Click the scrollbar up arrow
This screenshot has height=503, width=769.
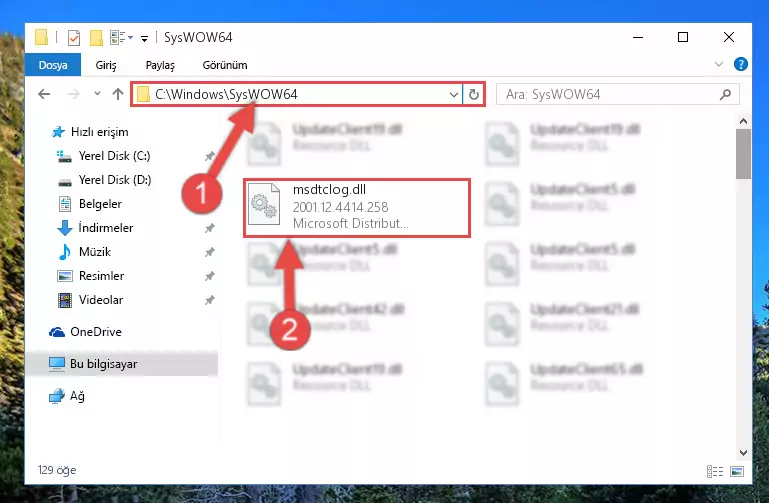click(743, 121)
